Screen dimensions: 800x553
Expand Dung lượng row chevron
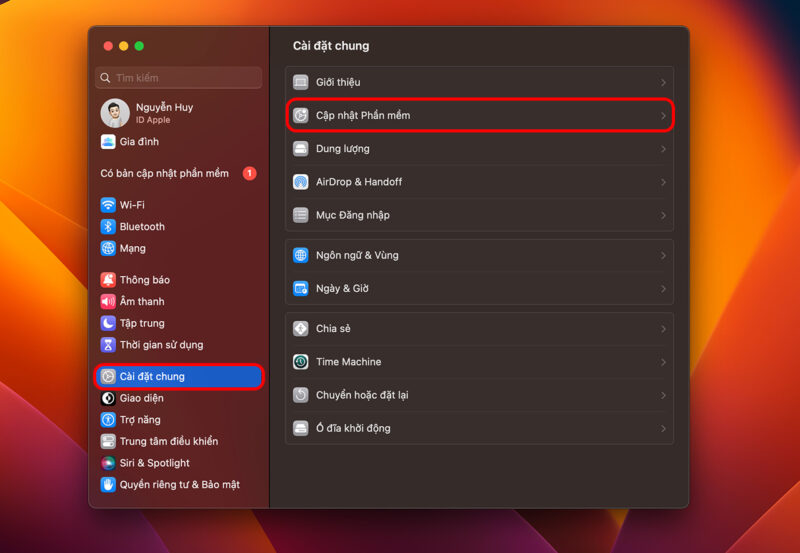point(663,149)
